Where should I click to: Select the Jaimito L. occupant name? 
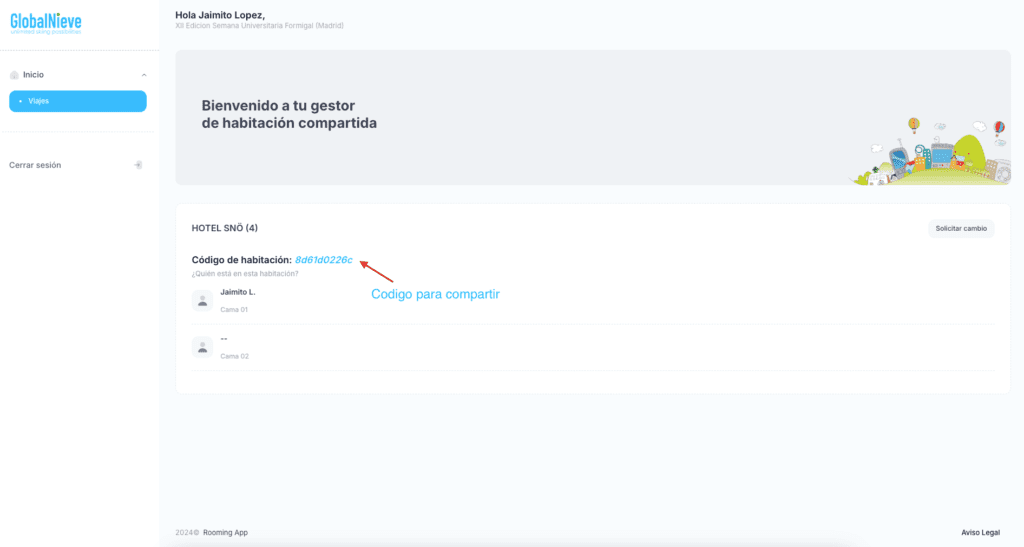tap(238, 292)
